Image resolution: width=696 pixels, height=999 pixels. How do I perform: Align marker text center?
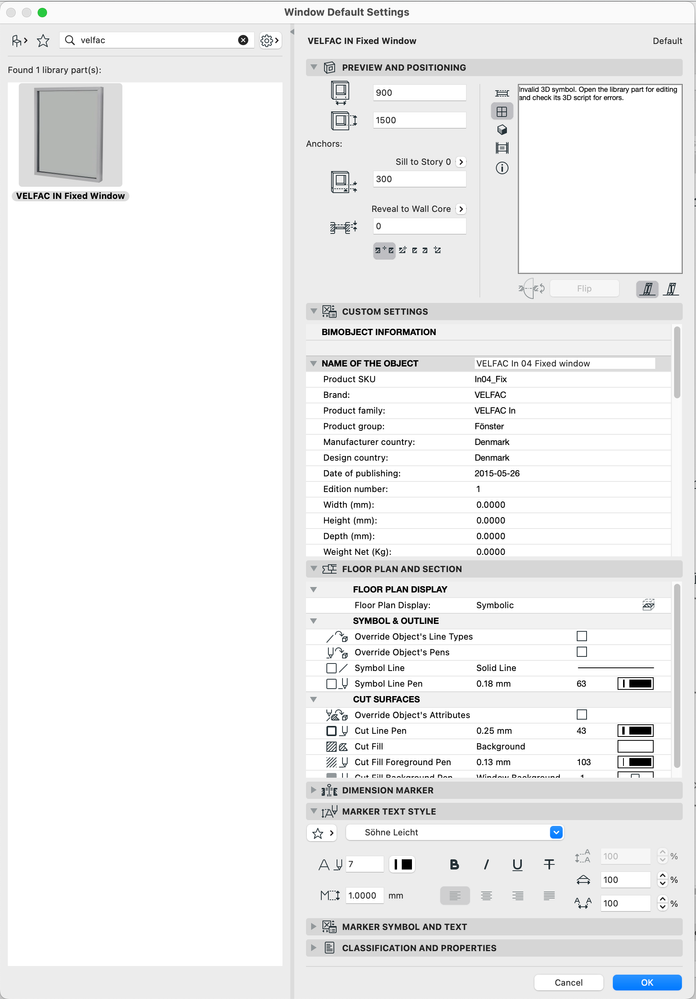(x=486, y=896)
